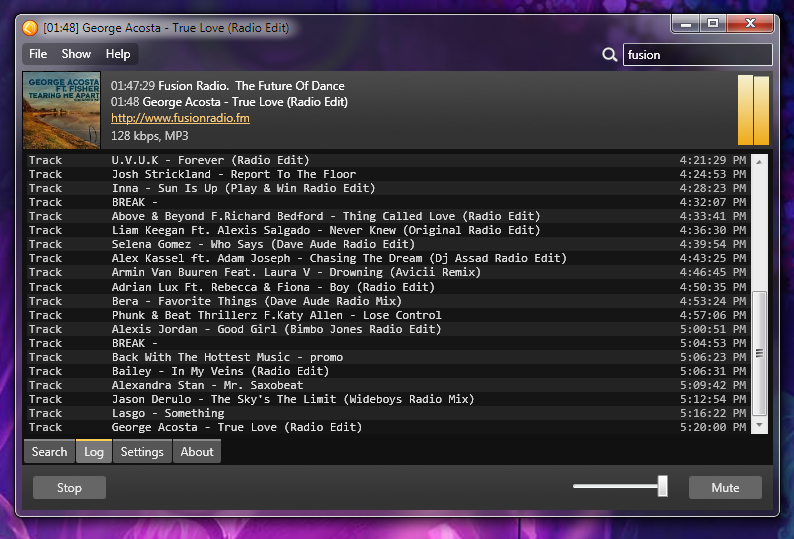Close the radio player window
This screenshot has height=539, width=794.
pyautogui.click(x=750, y=24)
